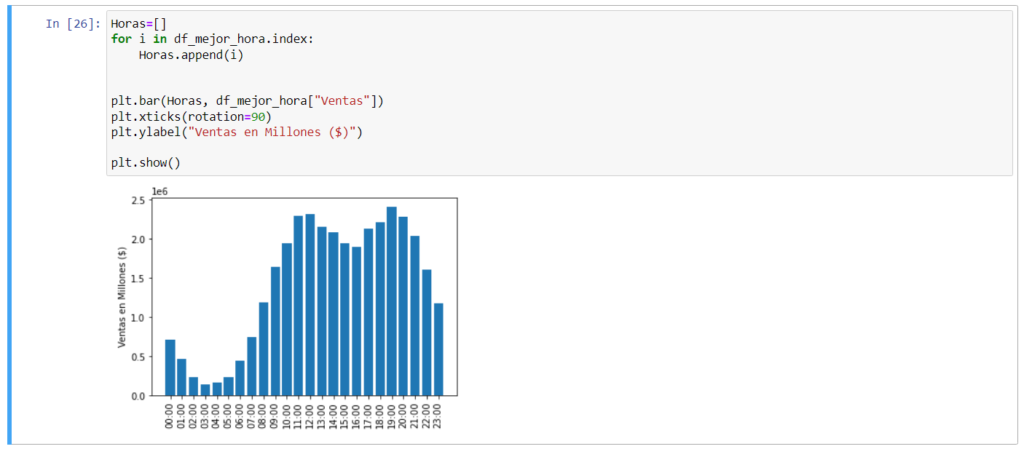Click the bar for 12:00
Viewport: 1024px width, 449px height.
(310, 305)
